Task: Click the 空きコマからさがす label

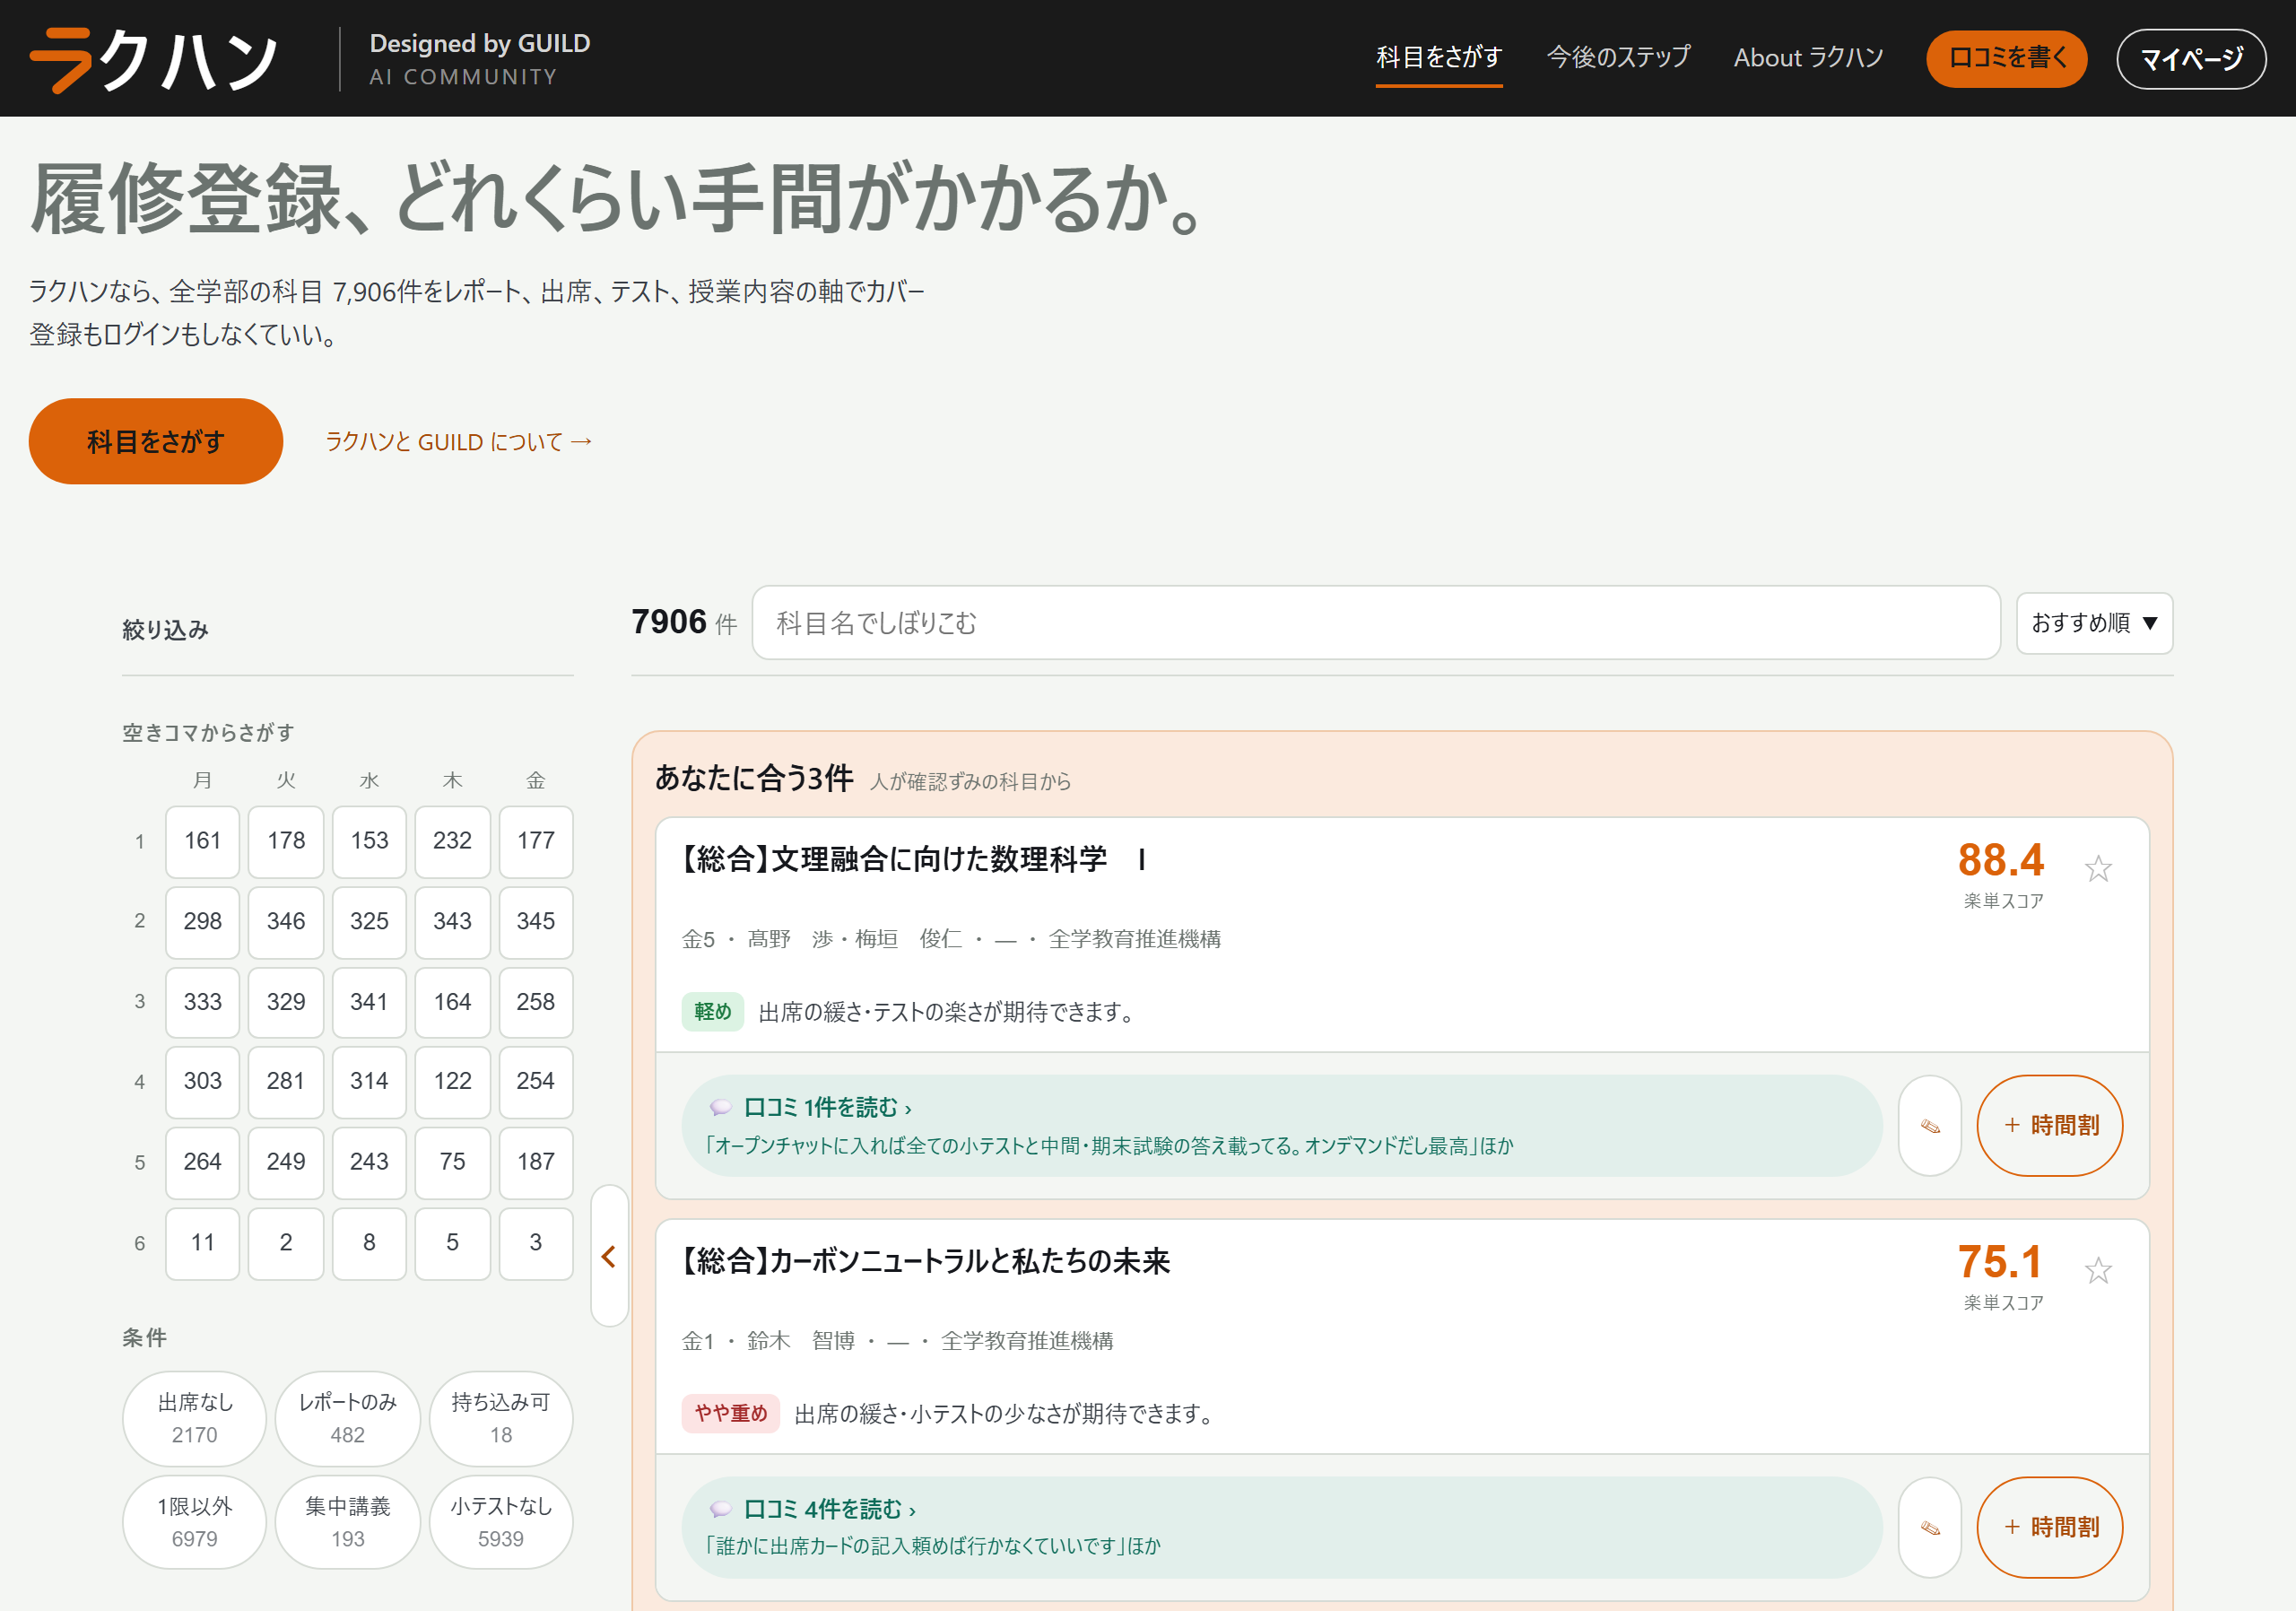Action: tap(208, 733)
